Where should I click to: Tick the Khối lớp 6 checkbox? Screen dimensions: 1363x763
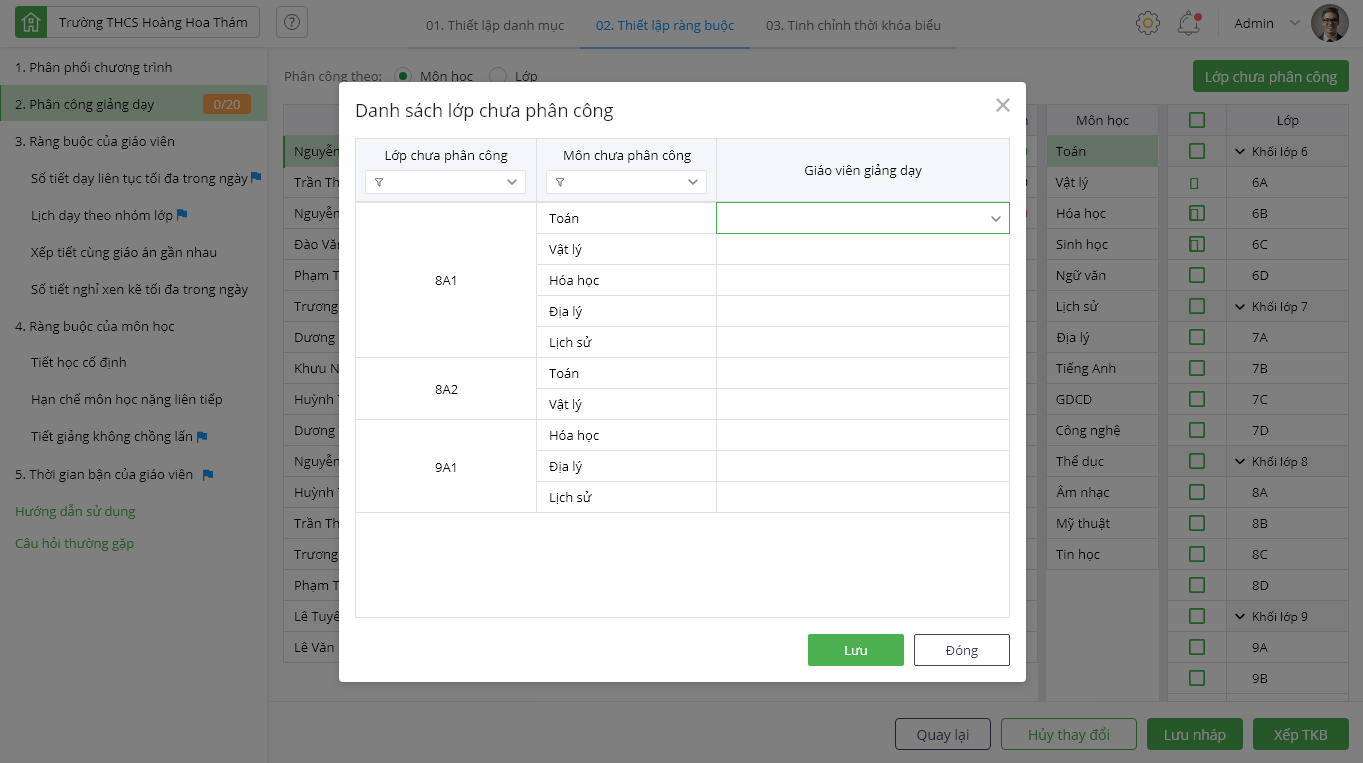[x=1197, y=152]
